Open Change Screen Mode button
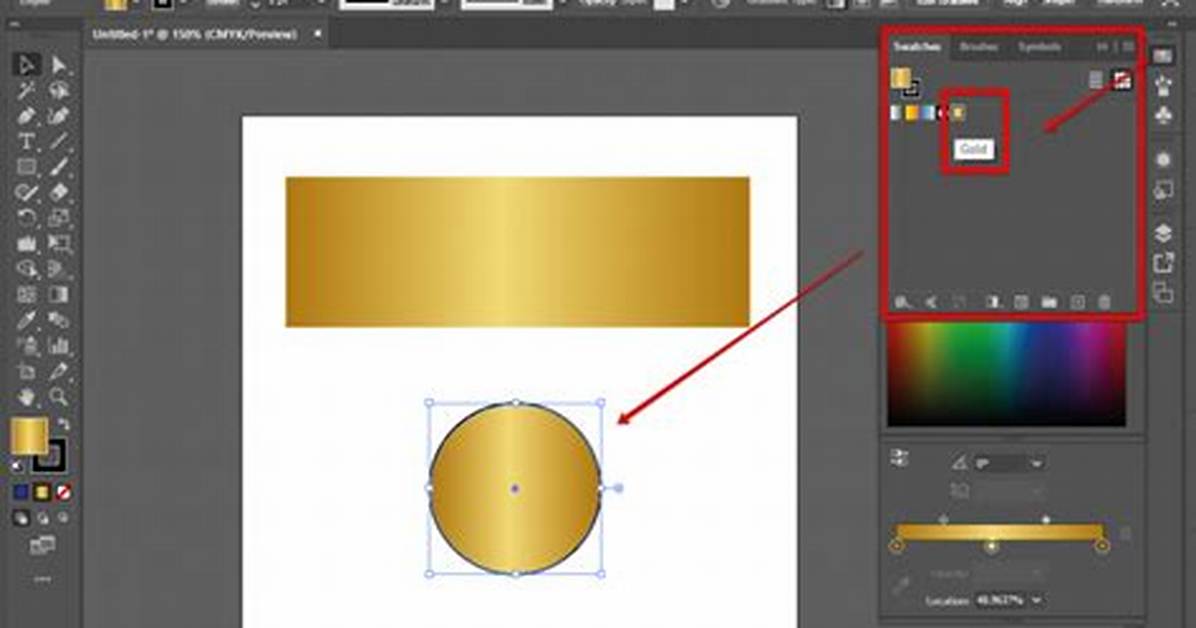The image size is (1196, 628). click(x=42, y=545)
